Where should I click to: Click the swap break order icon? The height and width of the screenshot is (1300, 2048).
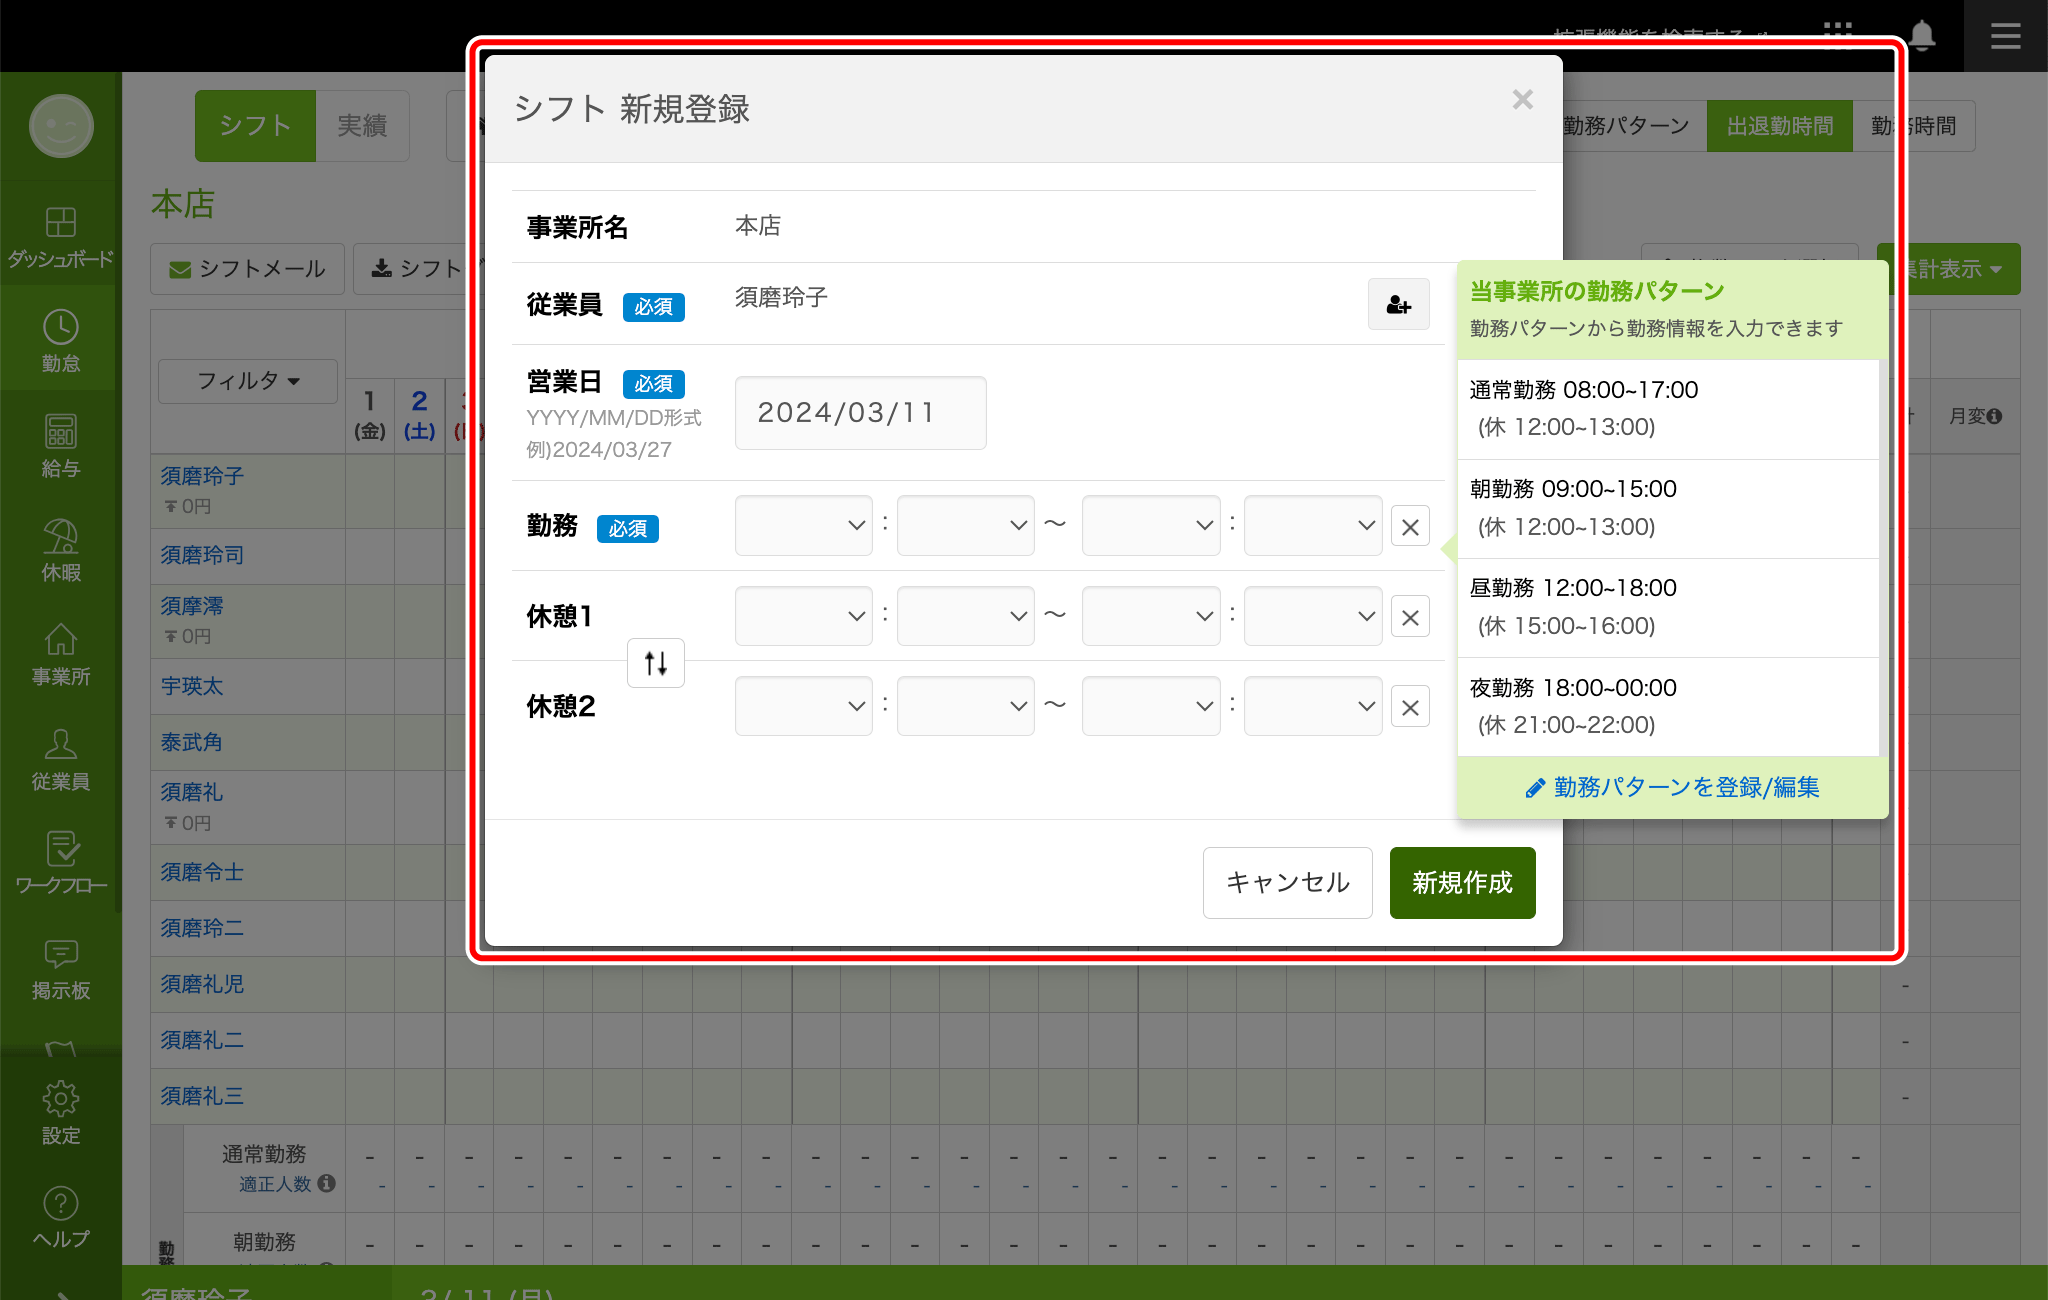[655, 663]
